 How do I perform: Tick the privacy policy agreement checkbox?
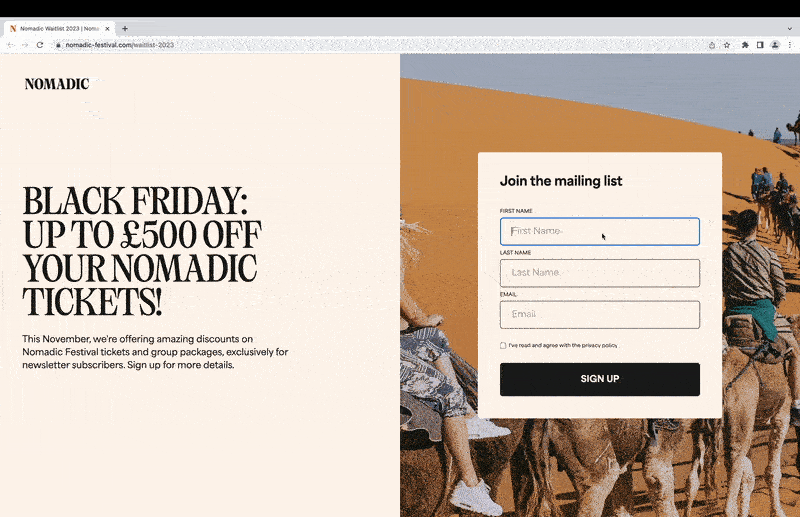click(503, 346)
